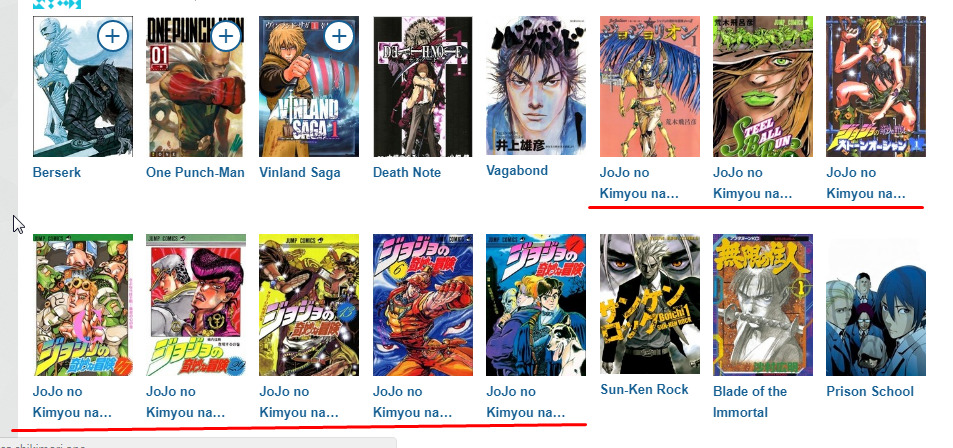Click the Vinland Saga title link
Viewport: 953px width, 448px height.
pos(300,173)
